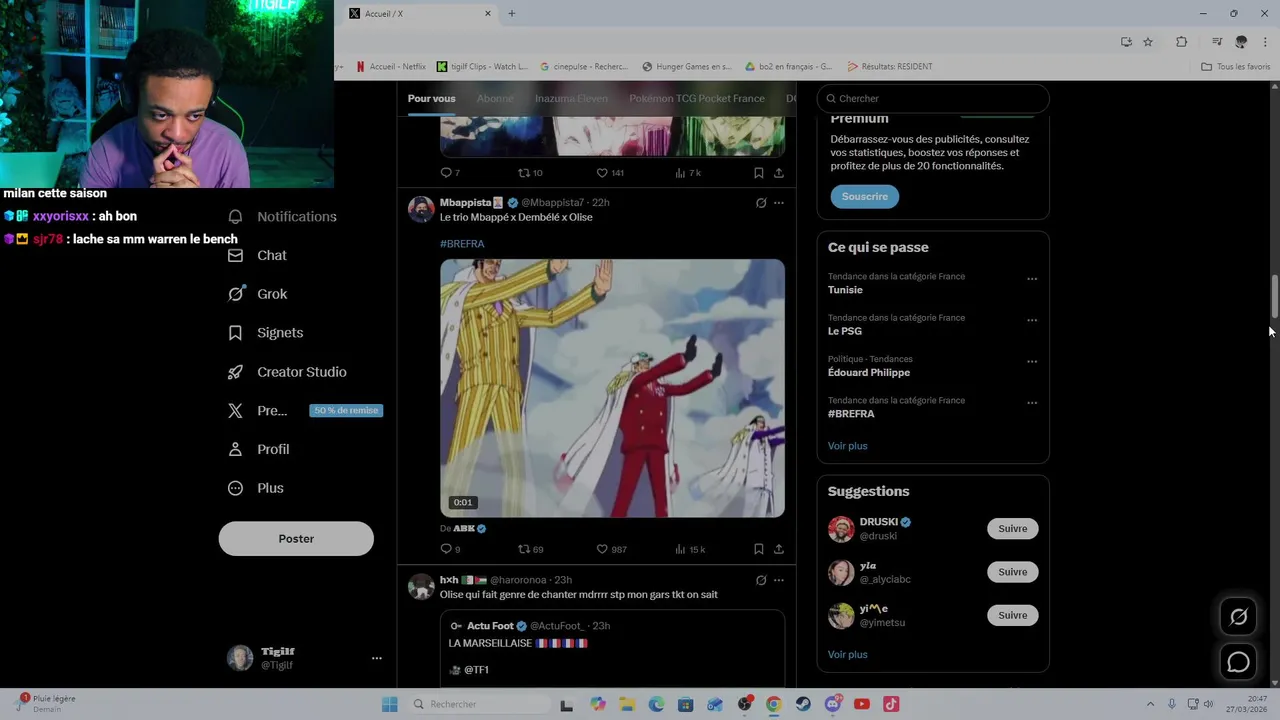Follow DRUSKI with the Suivre button
Image resolution: width=1280 pixels, height=720 pixels.
(1012, 529)
